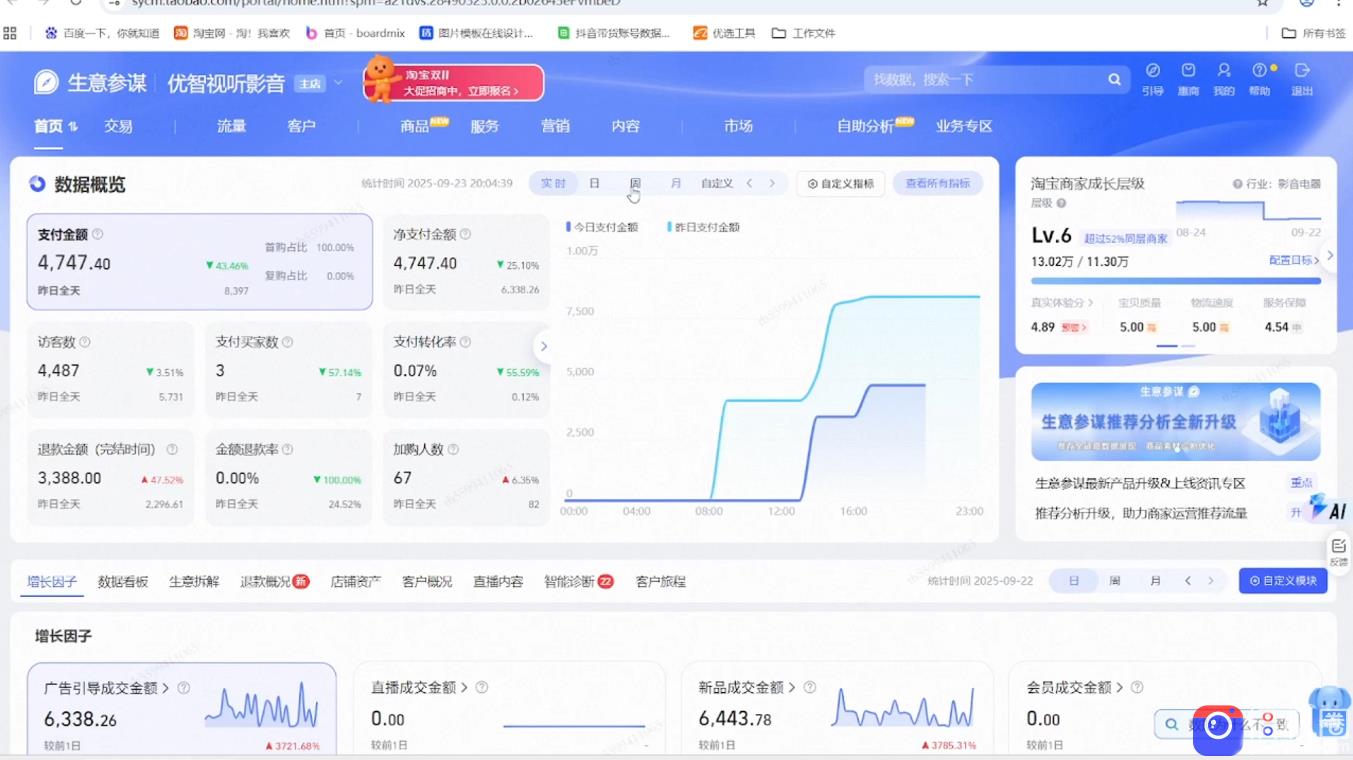This screenshot has height=760, width=1353.
Task: Open the AI assistant floating icon
Action: click(1326, 508)
